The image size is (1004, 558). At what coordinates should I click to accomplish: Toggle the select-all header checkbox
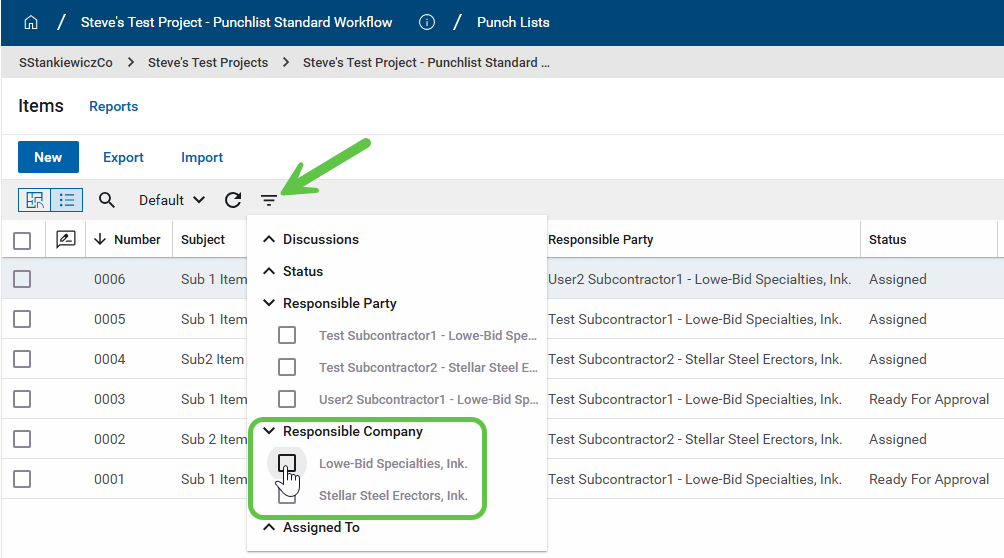22,240
